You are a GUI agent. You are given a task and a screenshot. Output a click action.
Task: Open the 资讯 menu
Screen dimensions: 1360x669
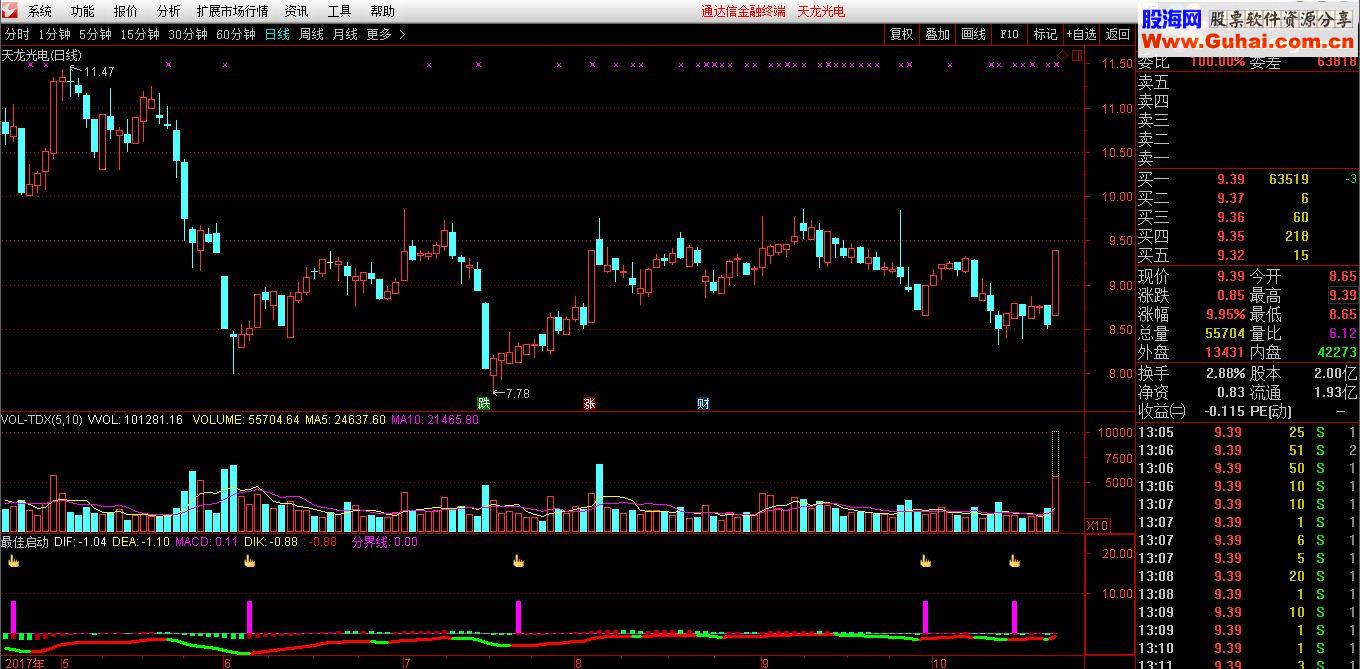point(296,11)
